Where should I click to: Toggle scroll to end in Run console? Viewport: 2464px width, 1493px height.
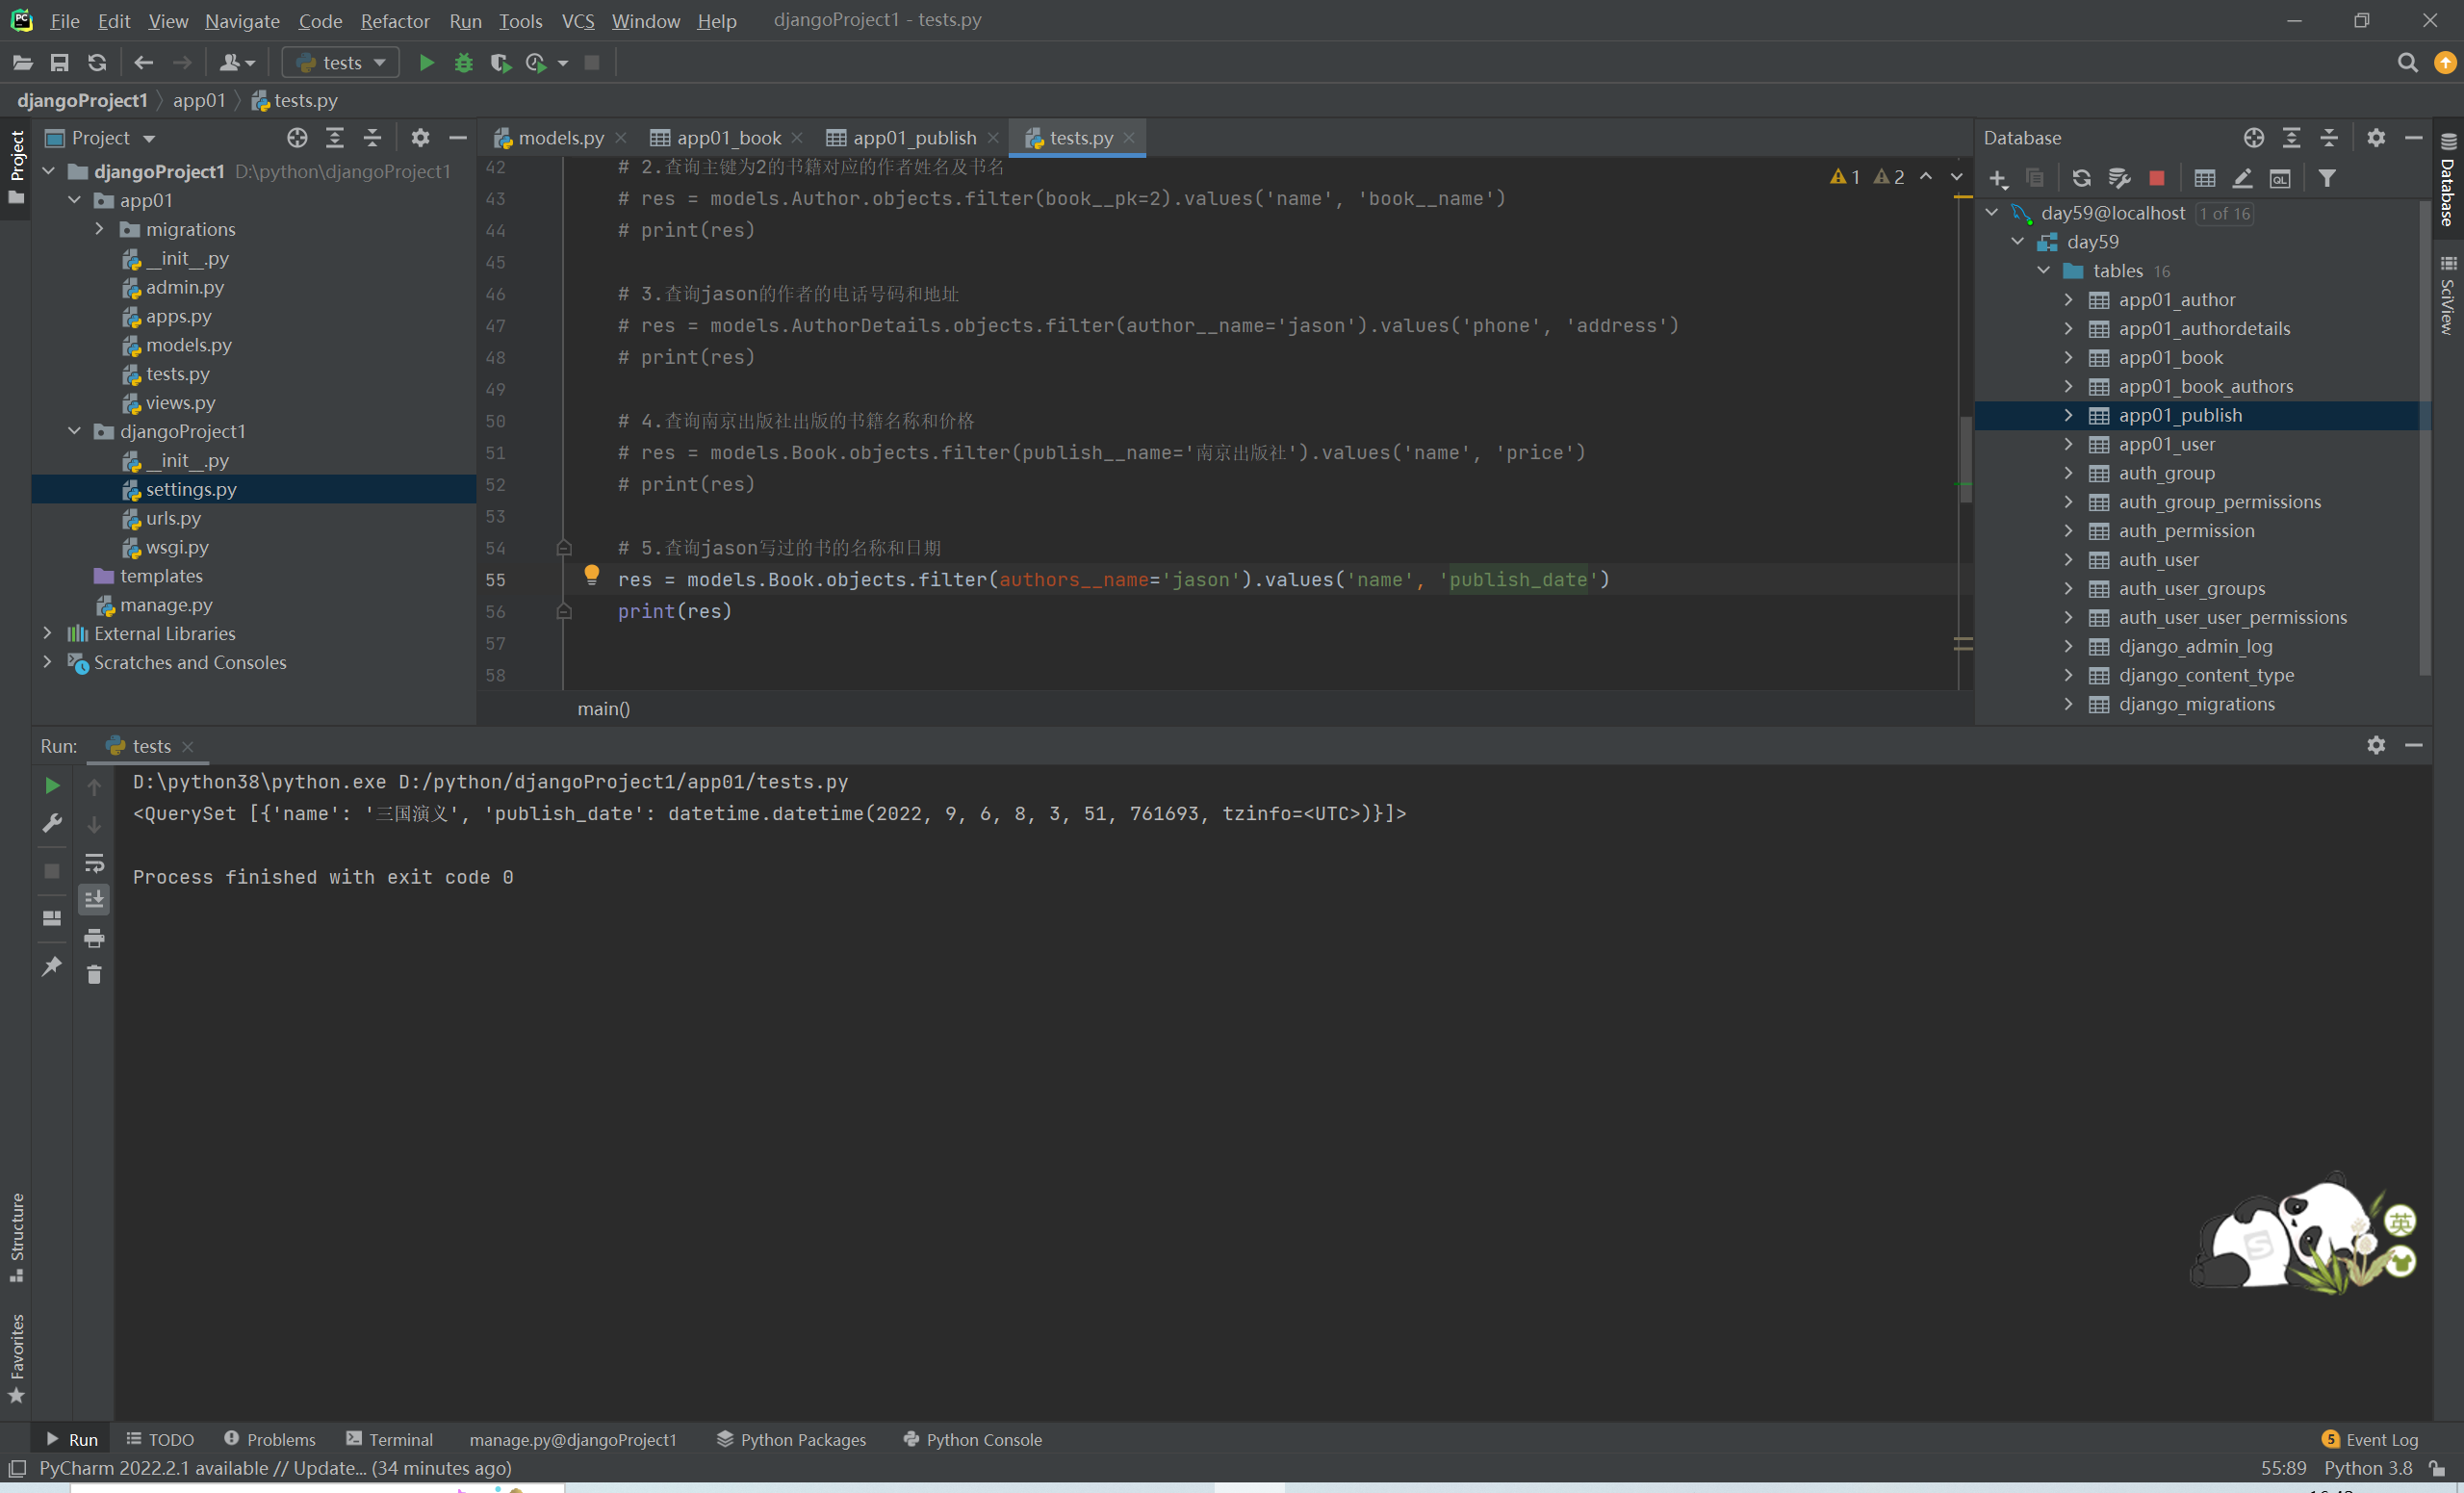(x=94, y=899)
